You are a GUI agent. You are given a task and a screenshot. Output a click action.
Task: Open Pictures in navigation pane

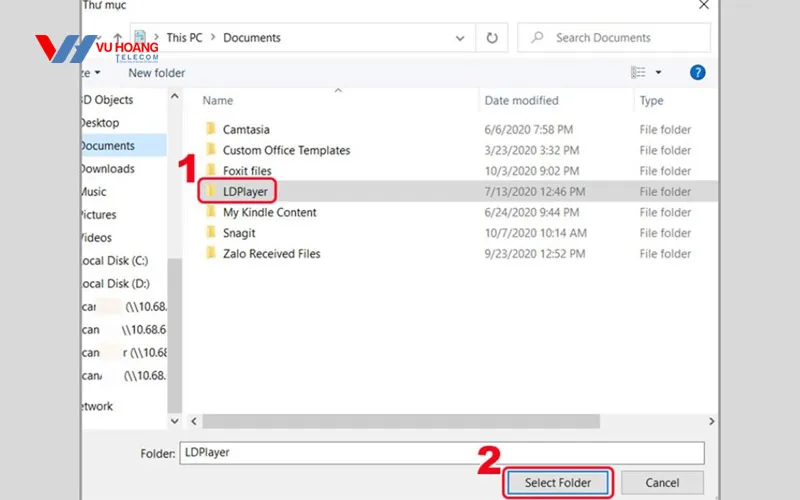coord(98,215)
